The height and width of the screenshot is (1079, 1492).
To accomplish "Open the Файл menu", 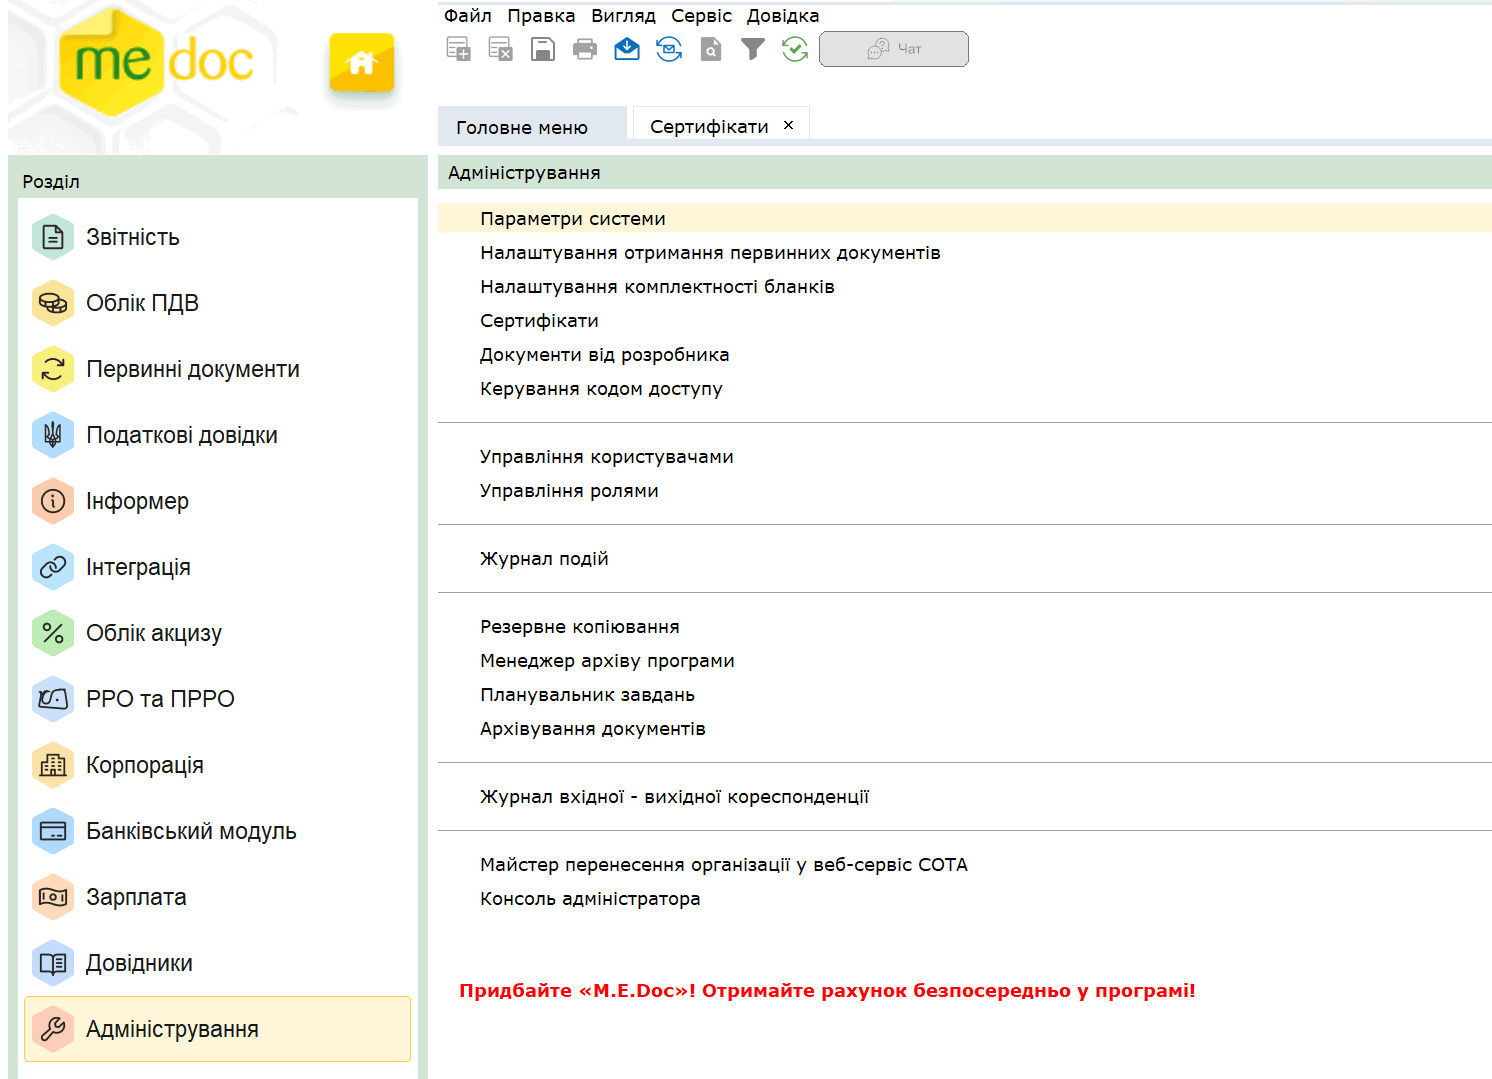I will click(x=467, y=16).
